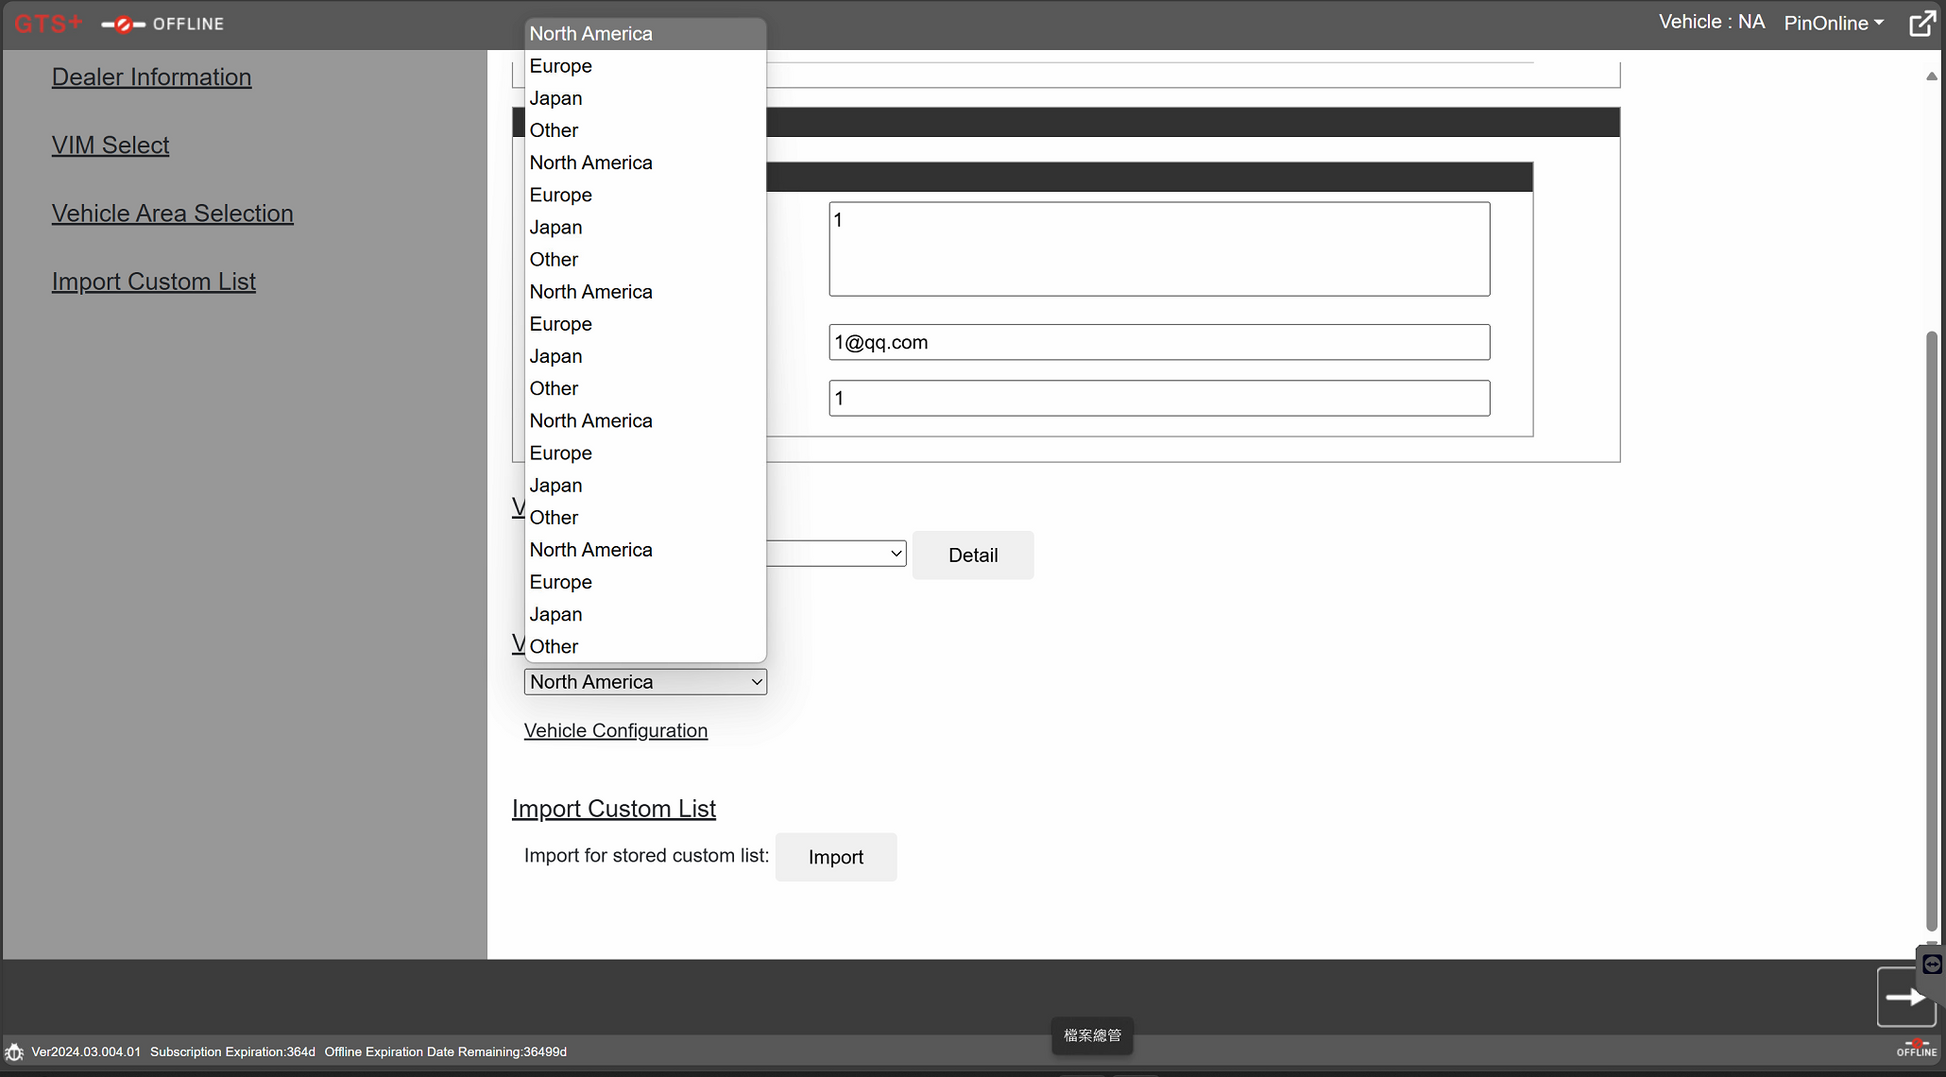Click the OFFLINE status icon in the bottom-right corner
Screen dimensions: 1946x1077
pos(1916,1048)
